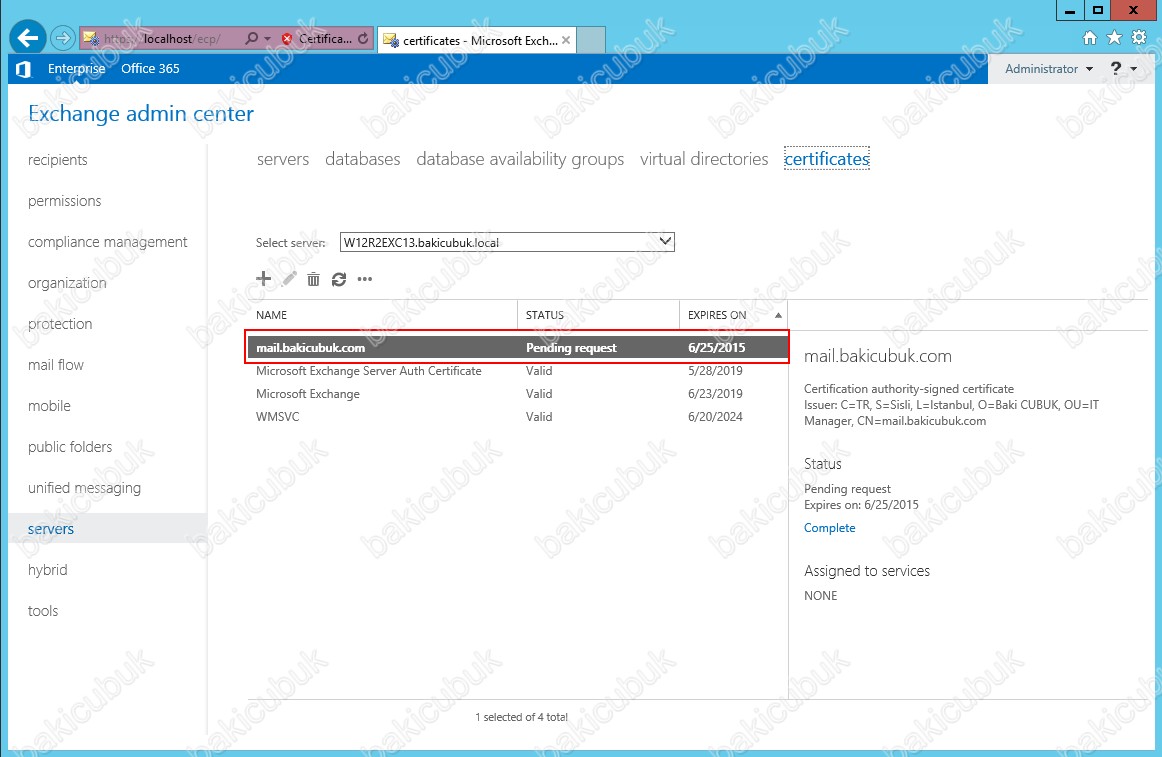Open public folders section
The height and width of the screenshot is (757, 1162).
[70, 447]
